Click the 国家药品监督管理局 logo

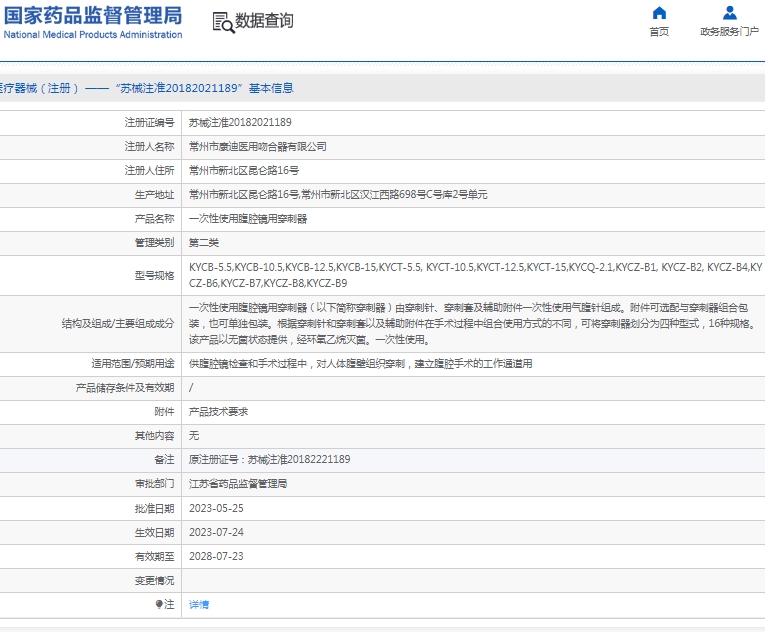click(x=92, y=15)
